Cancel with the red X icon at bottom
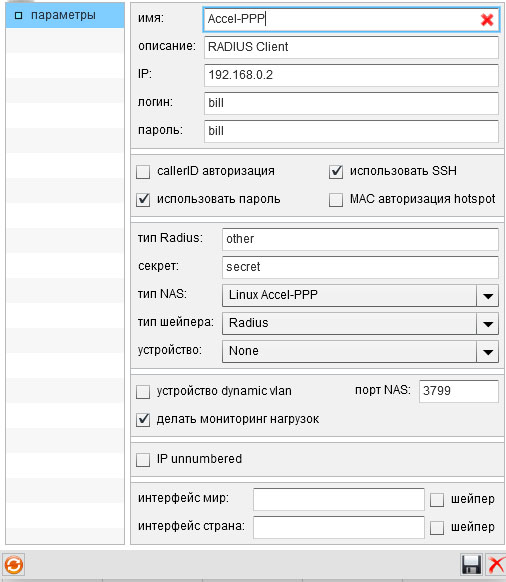 click(496, 565)
